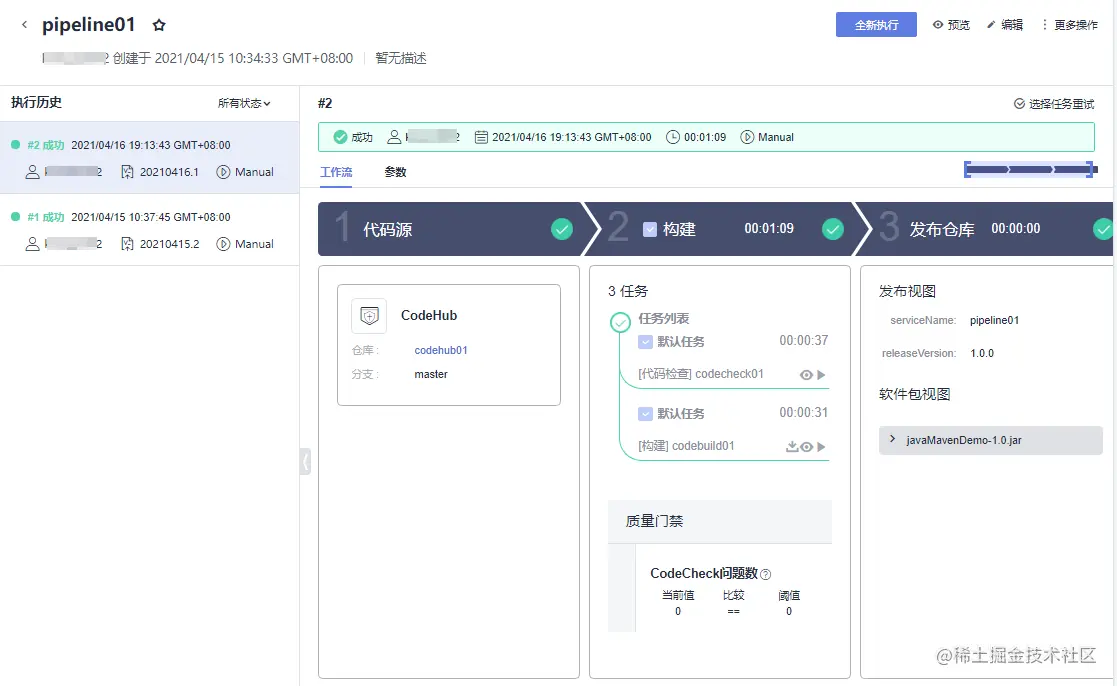
Task: Star the pipeline01 as favorite
Action: pos(159,26)
